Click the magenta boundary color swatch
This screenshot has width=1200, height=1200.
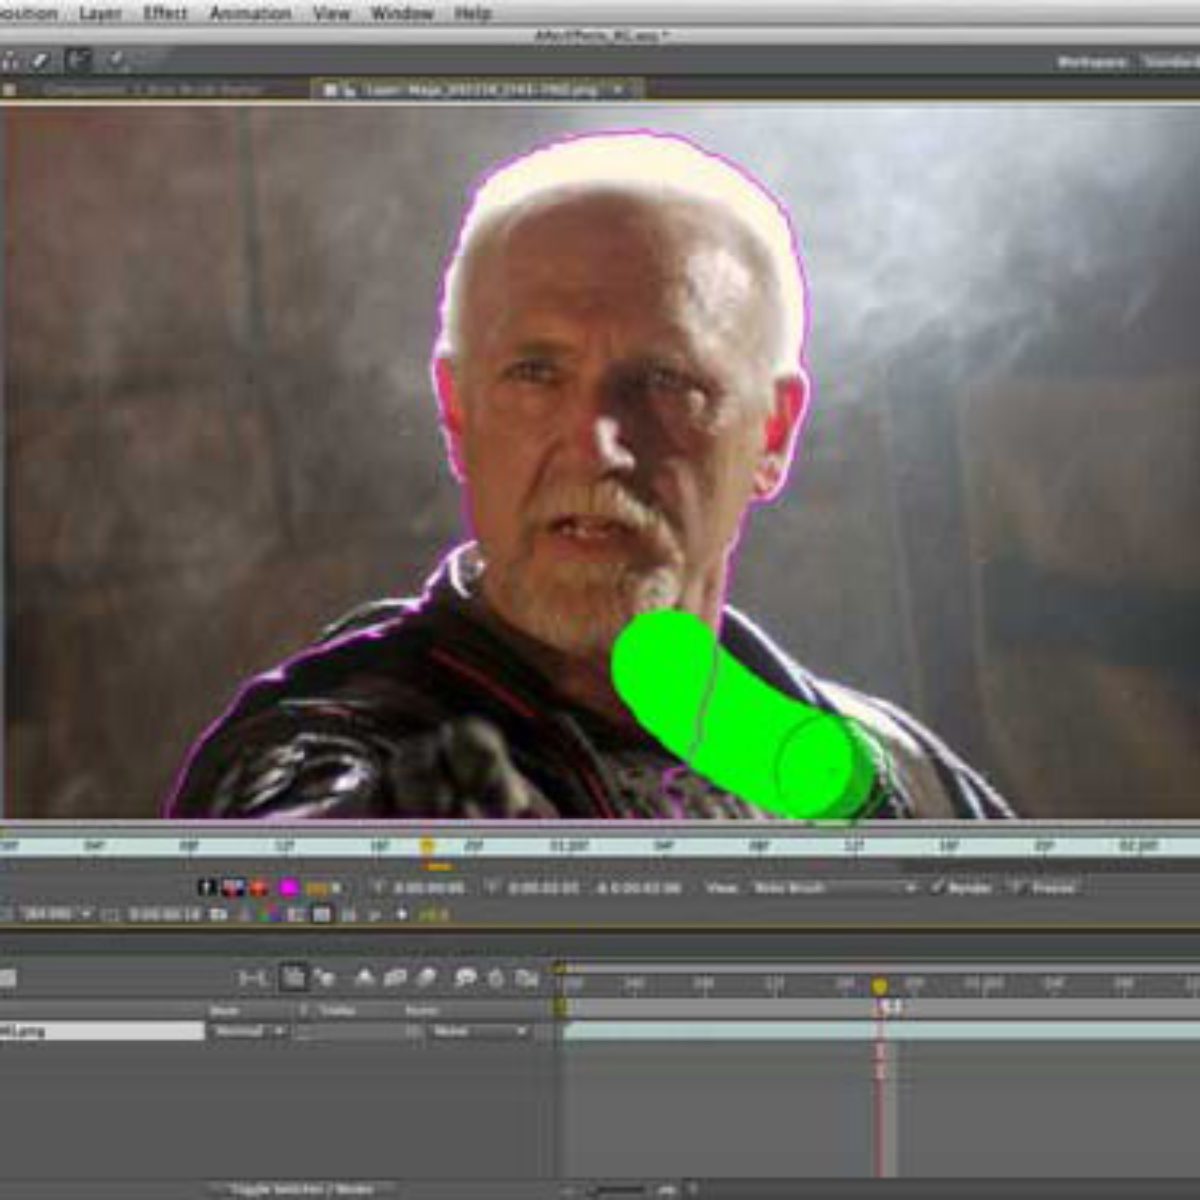pyautogui.click(x=289, y=887)
